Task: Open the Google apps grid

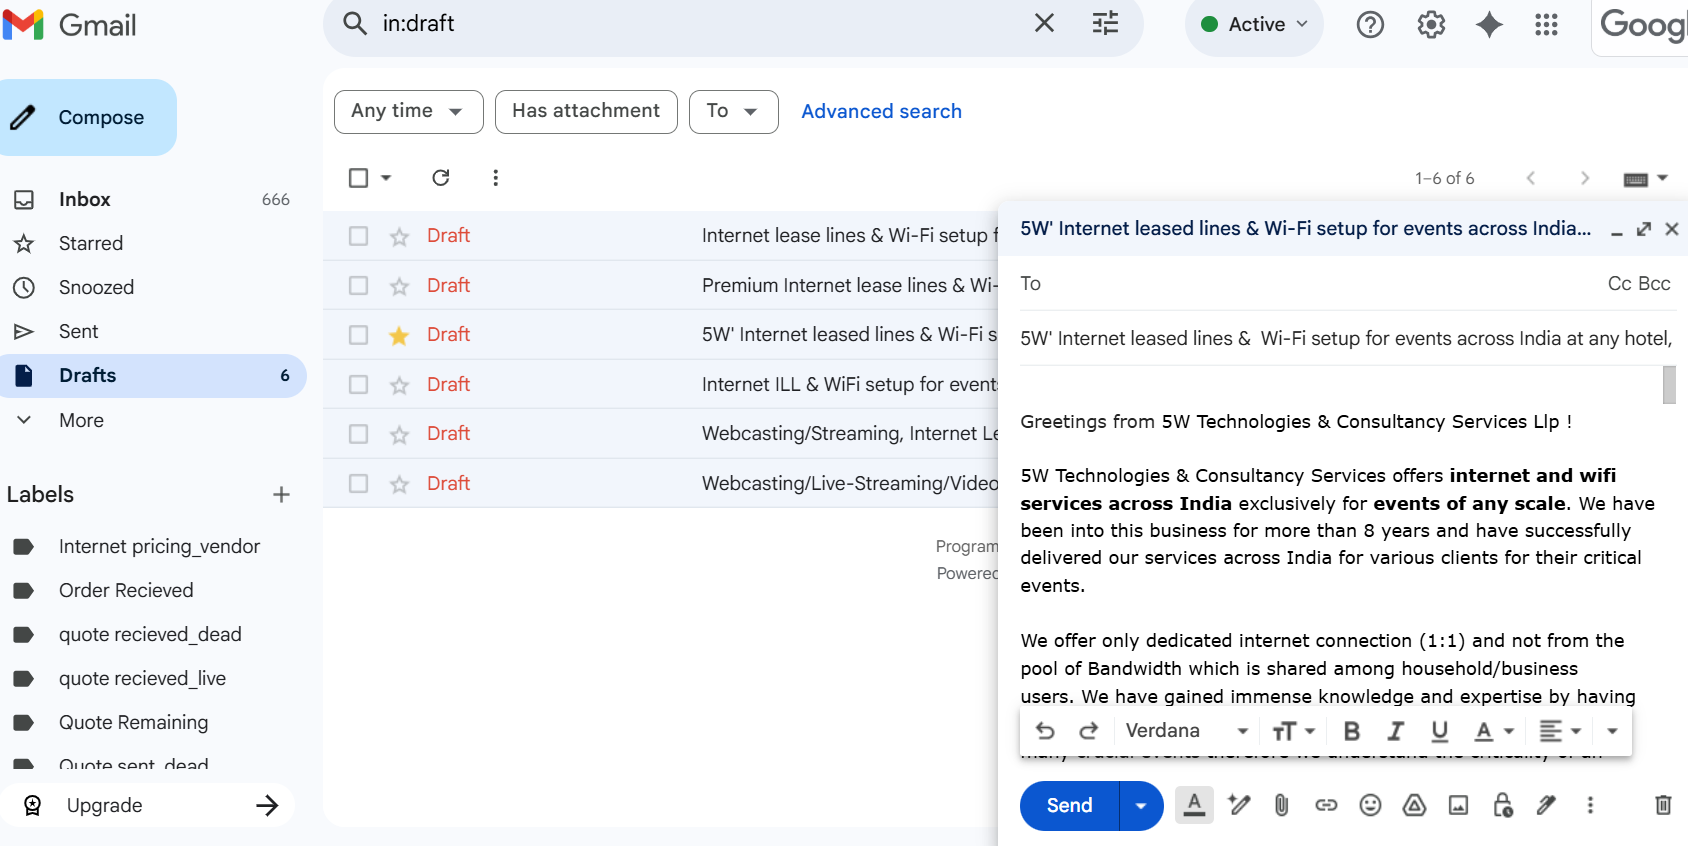Action: [x=1546, y=24]
